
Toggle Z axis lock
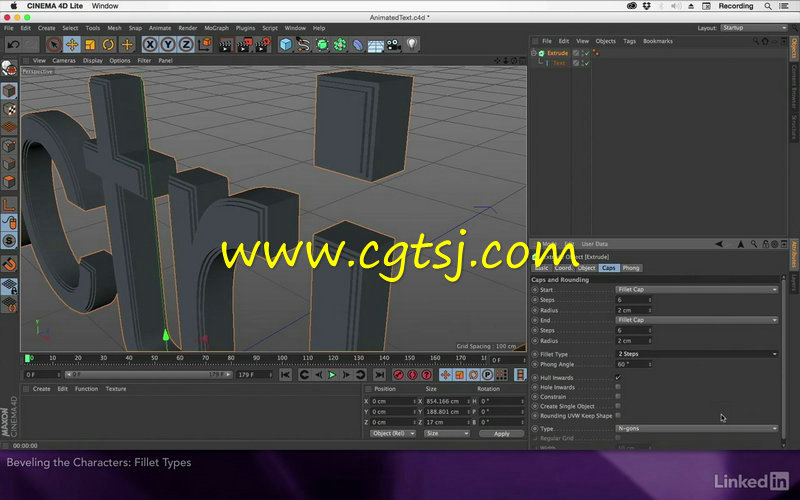186,44
